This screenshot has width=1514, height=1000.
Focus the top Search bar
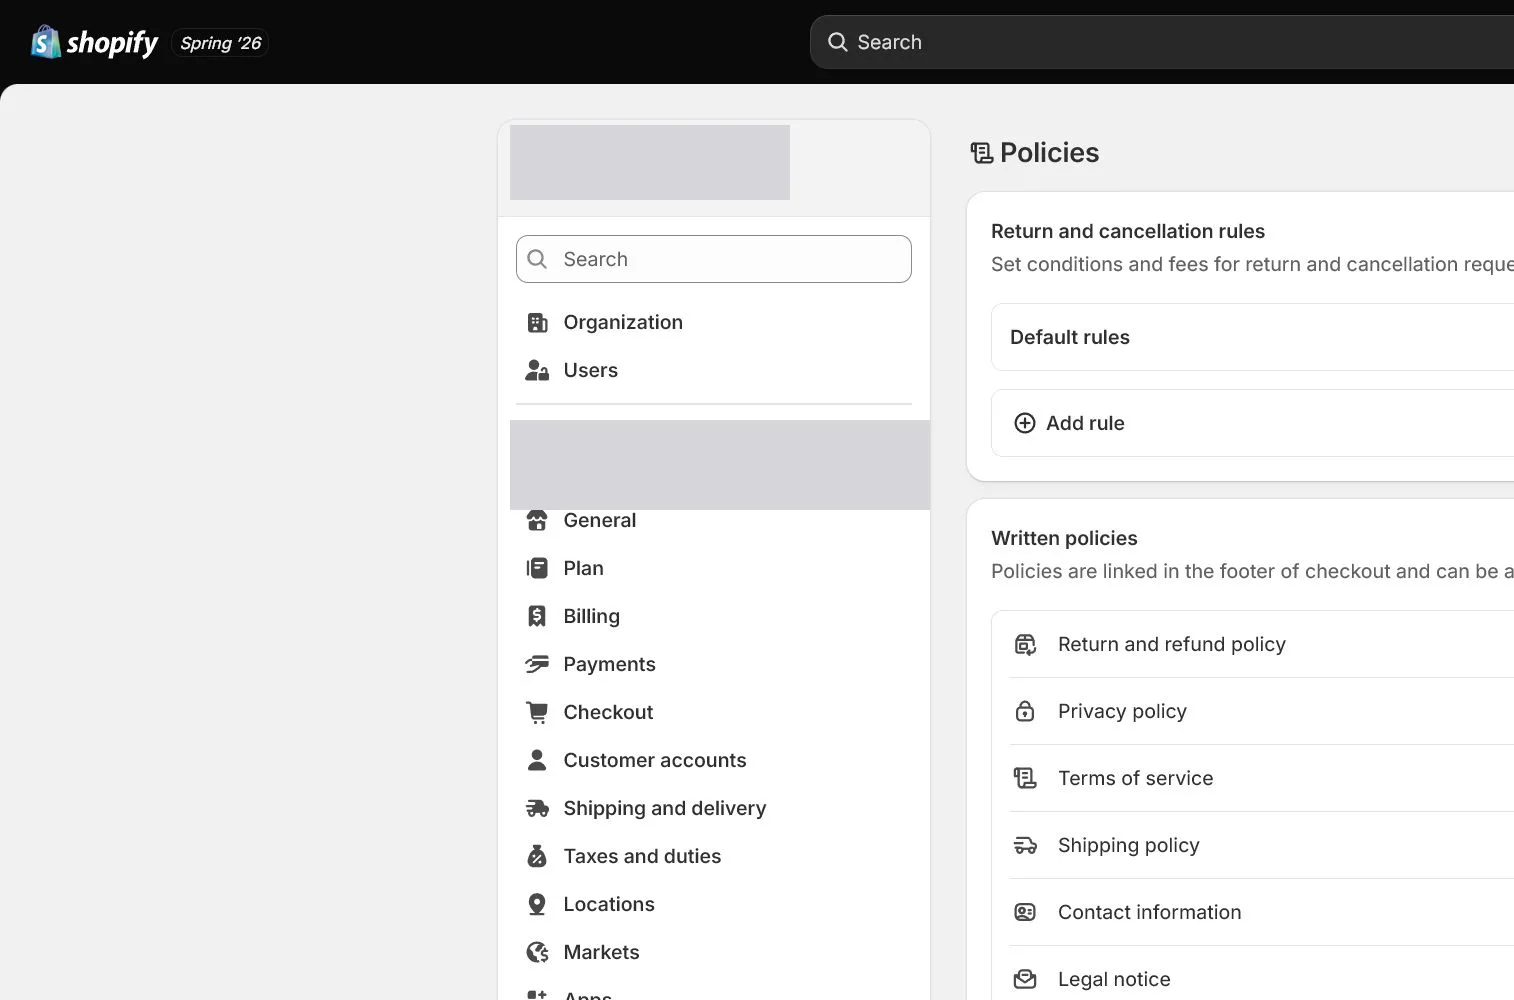1161,42
